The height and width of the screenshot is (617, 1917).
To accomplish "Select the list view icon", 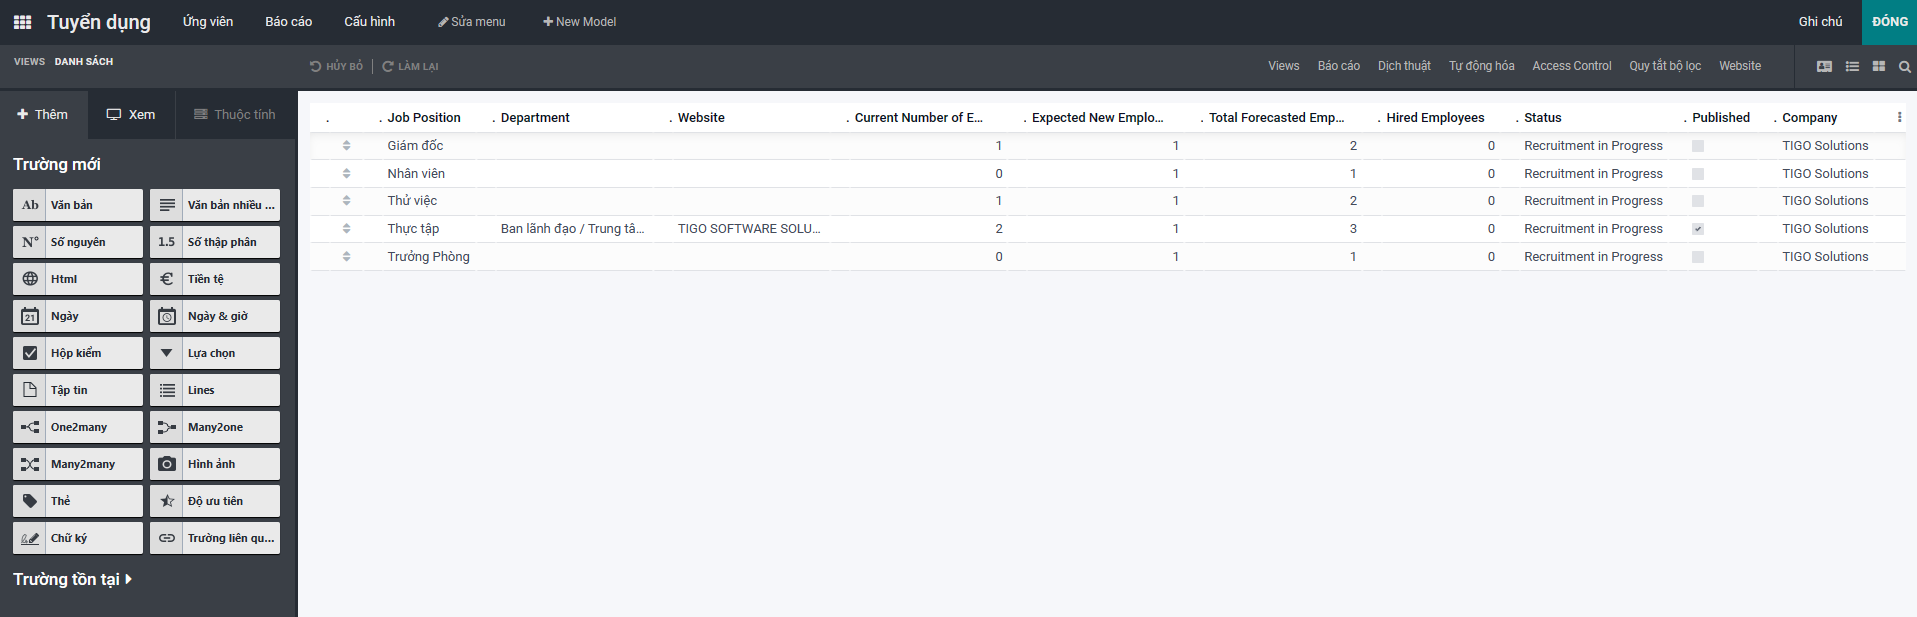I will (x=1852, y=67).
